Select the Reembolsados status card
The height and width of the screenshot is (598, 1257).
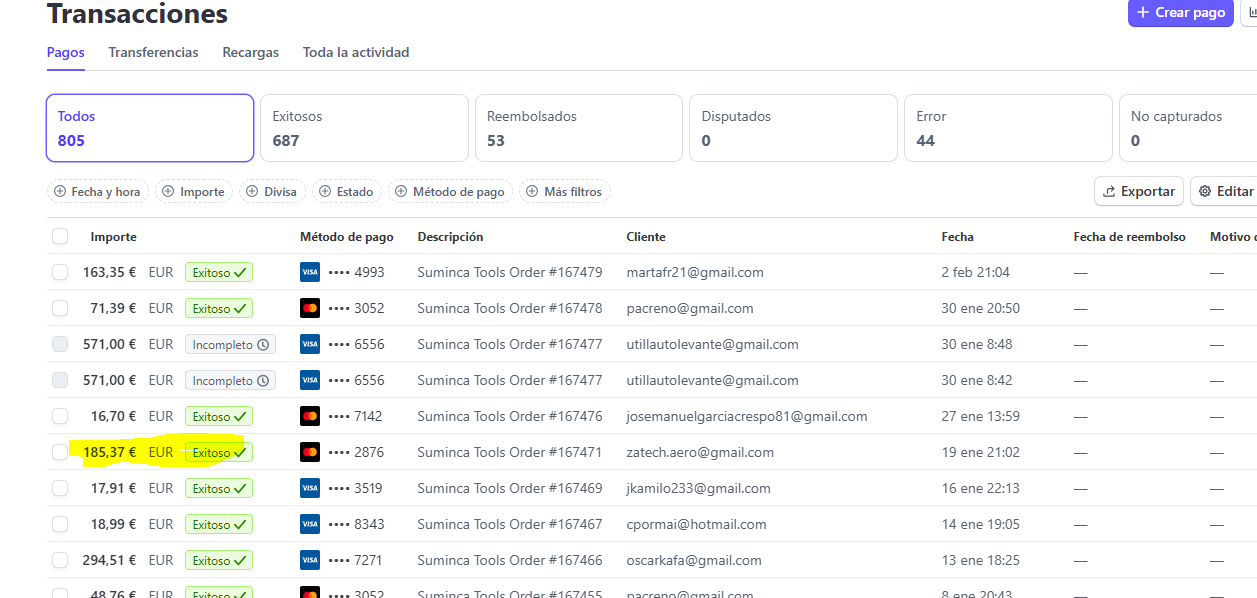pyautogui.click(x=578, y=128)
